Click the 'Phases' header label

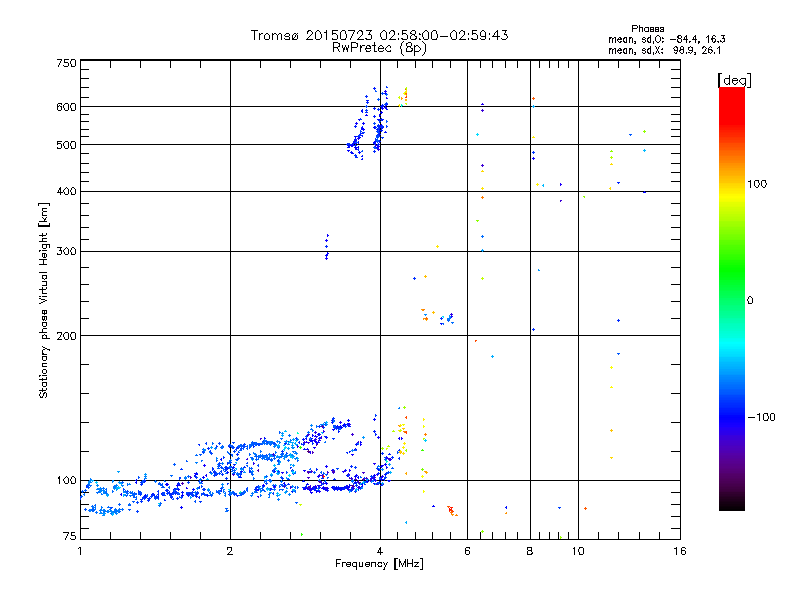647,29
